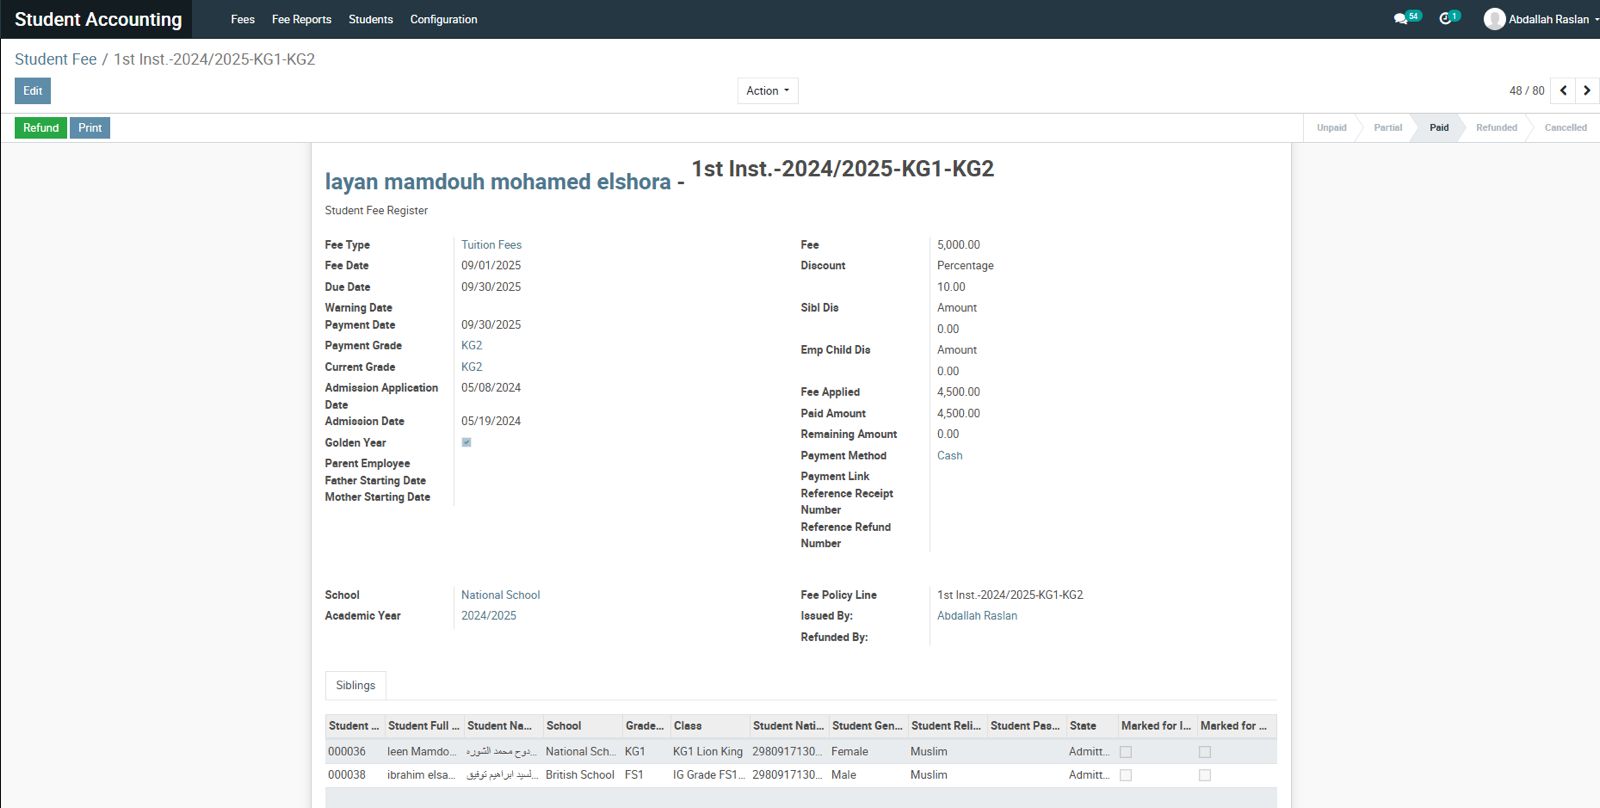The image size is (1600, 808).
Task: Open the chat messages icon
Action: (x=1401, y=19)
